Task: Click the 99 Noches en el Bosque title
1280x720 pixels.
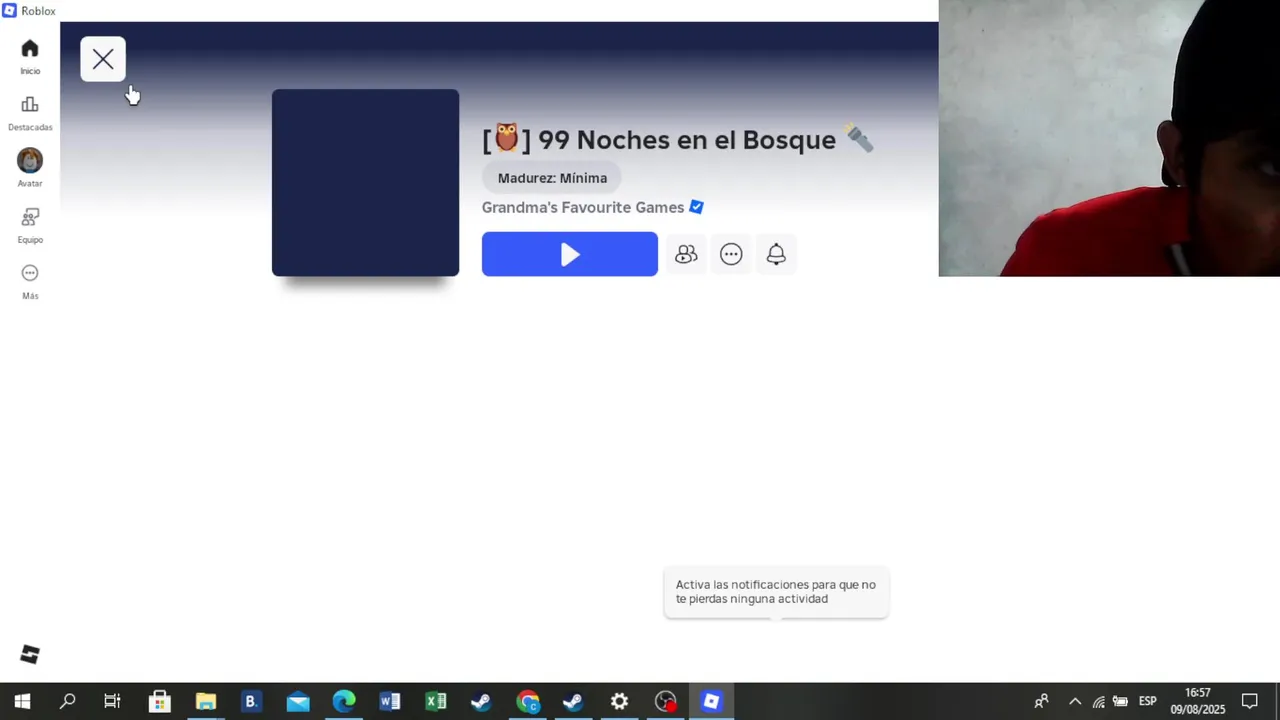Action: coord(678,139)
